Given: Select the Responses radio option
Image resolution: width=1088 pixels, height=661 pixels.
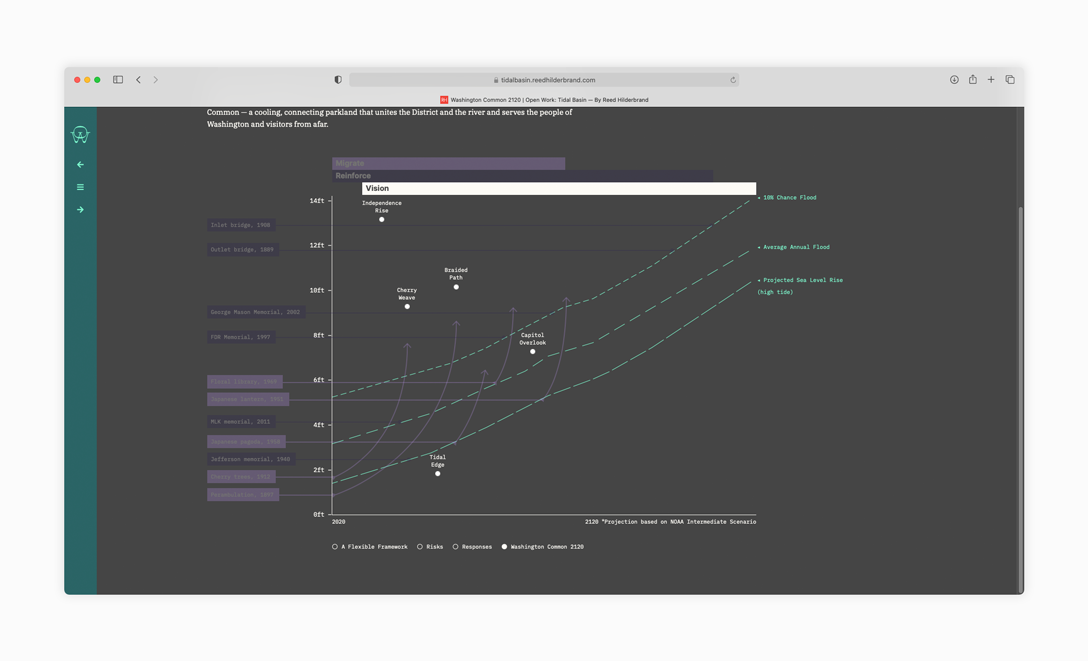Looking at the screenshot, I should tap(455, 547).
